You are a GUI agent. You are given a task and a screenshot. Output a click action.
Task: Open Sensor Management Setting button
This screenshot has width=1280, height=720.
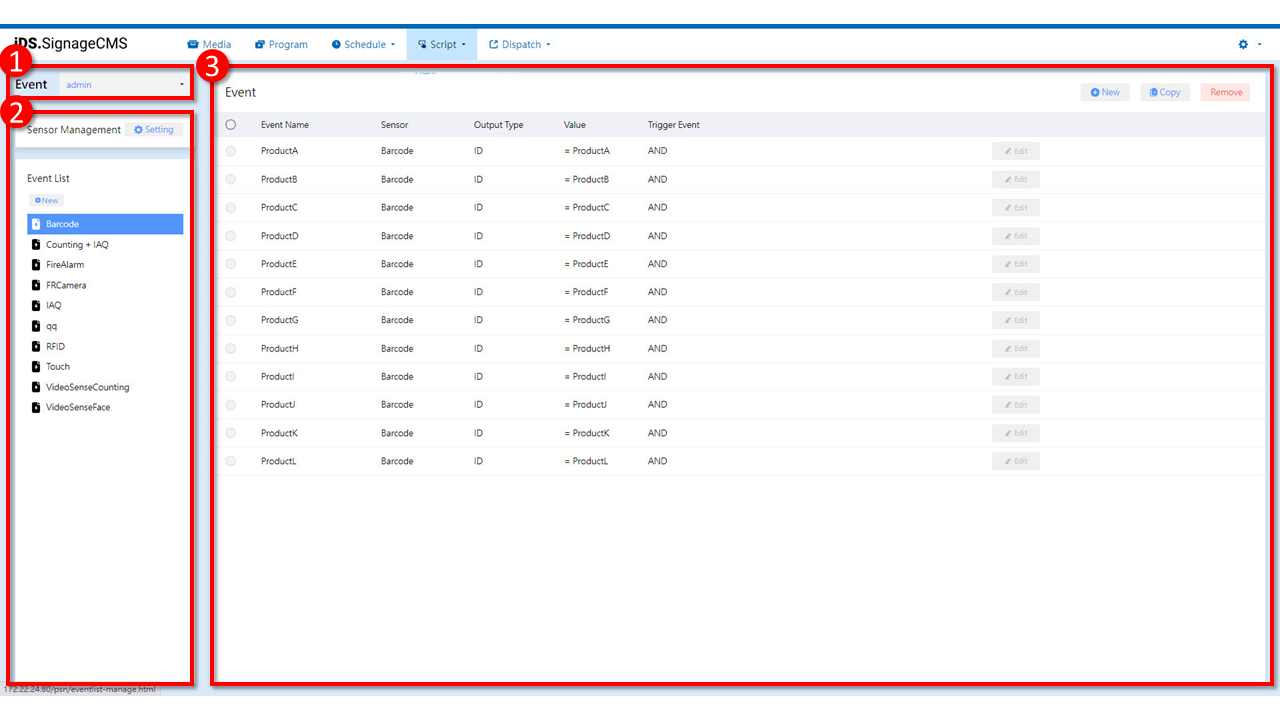pyautogui.click(x=154, y=130)
